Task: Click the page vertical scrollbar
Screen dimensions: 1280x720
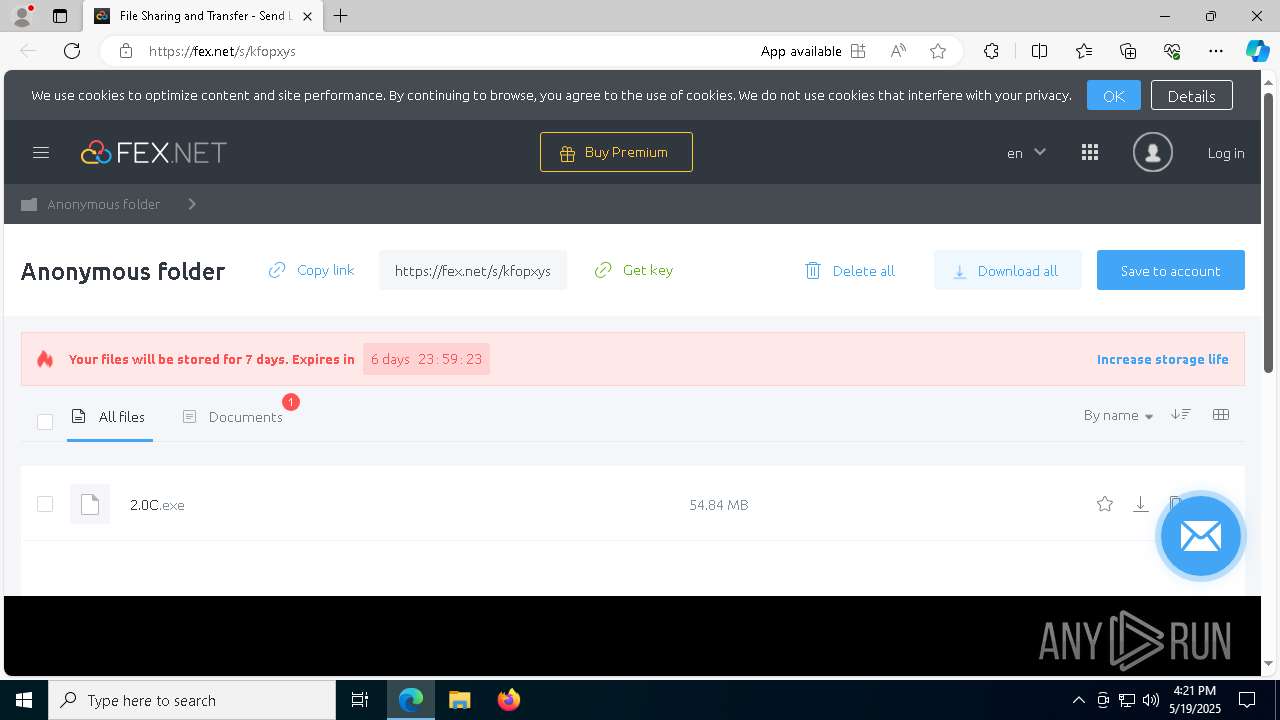Action: pyautogui.click(x=1269, y=233)
